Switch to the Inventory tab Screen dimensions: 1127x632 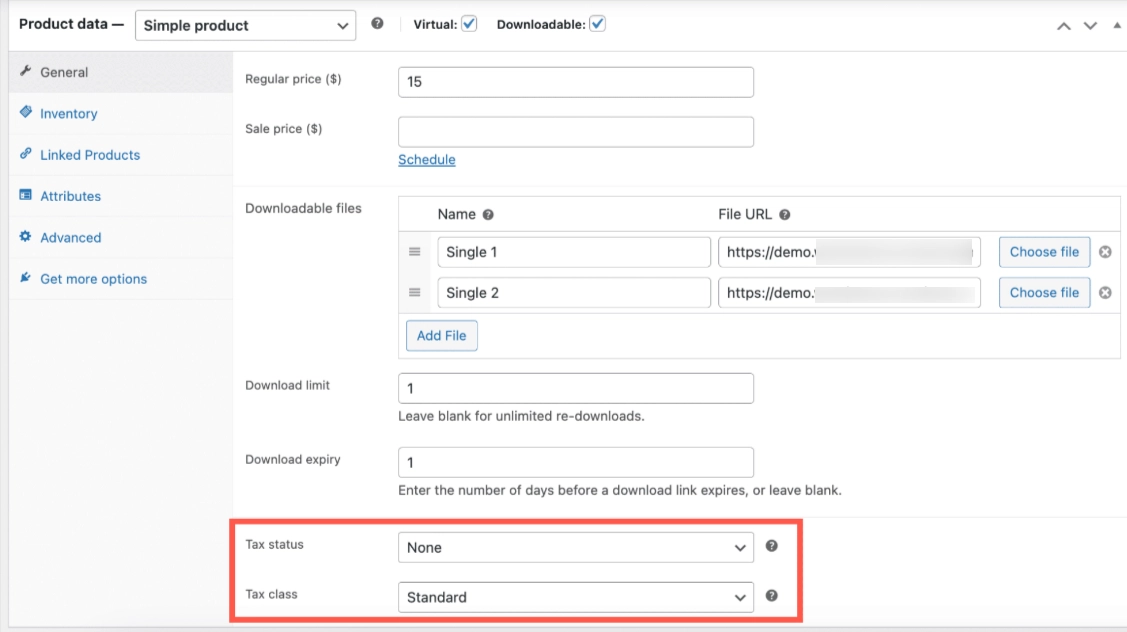[x=68, y=114]
